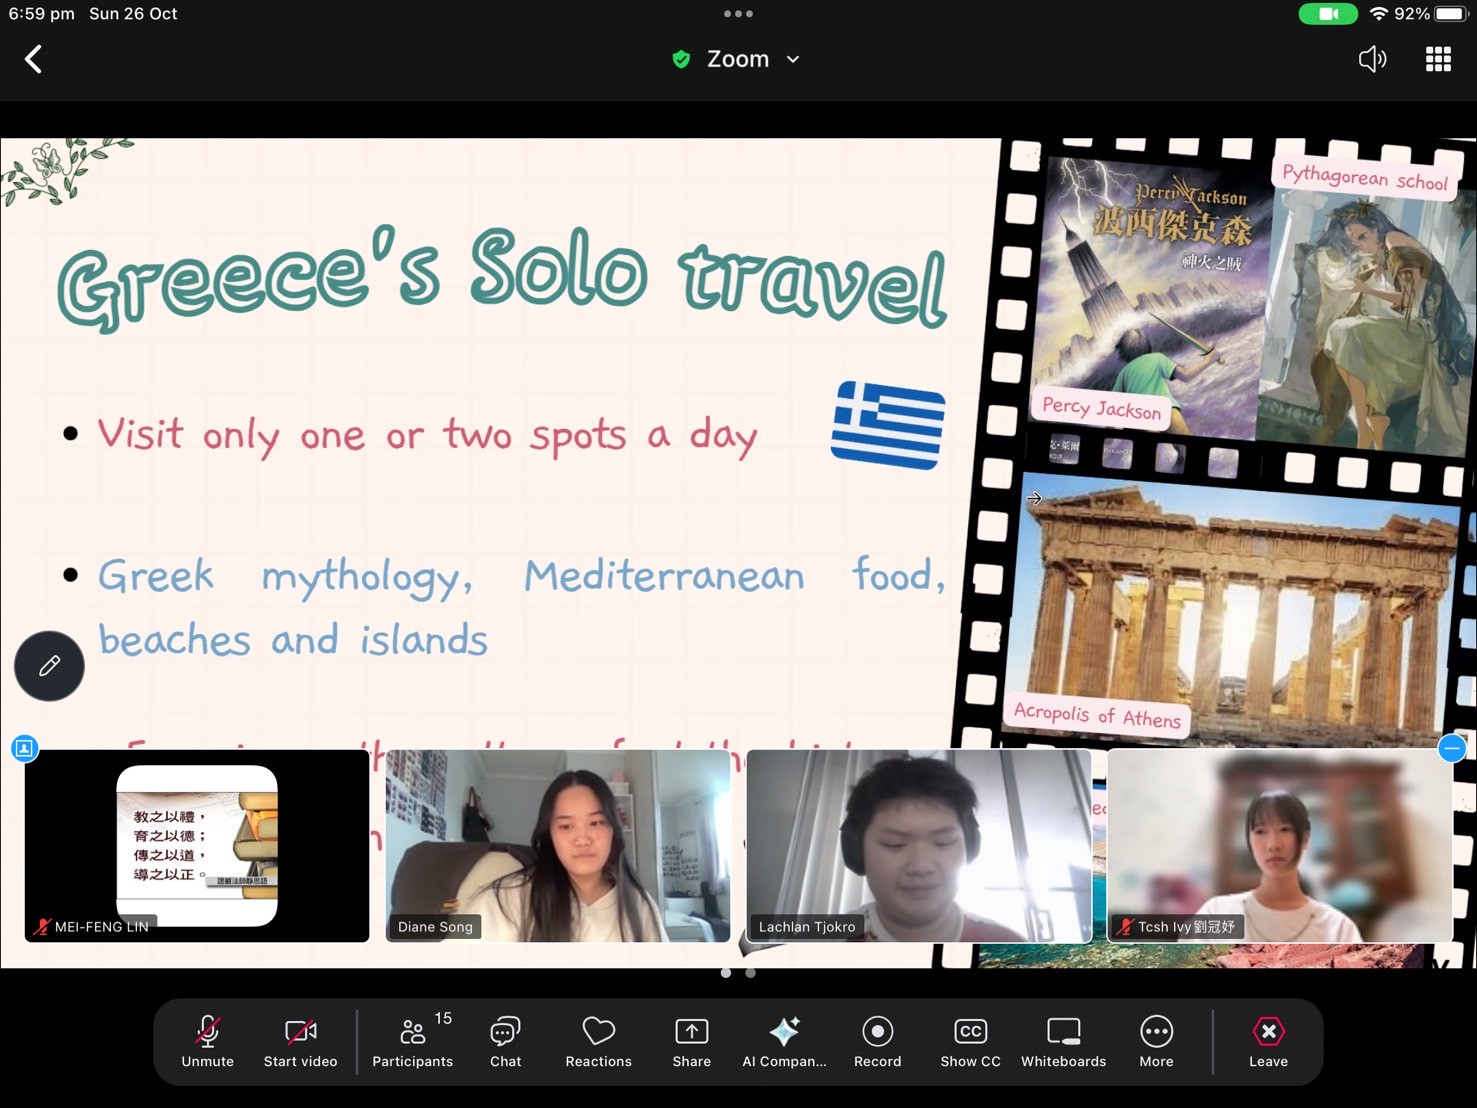Viewport: 1477px width, 1108px height.
Task: Switch view using the grid icon
Action: click(x=1438, y=59)
